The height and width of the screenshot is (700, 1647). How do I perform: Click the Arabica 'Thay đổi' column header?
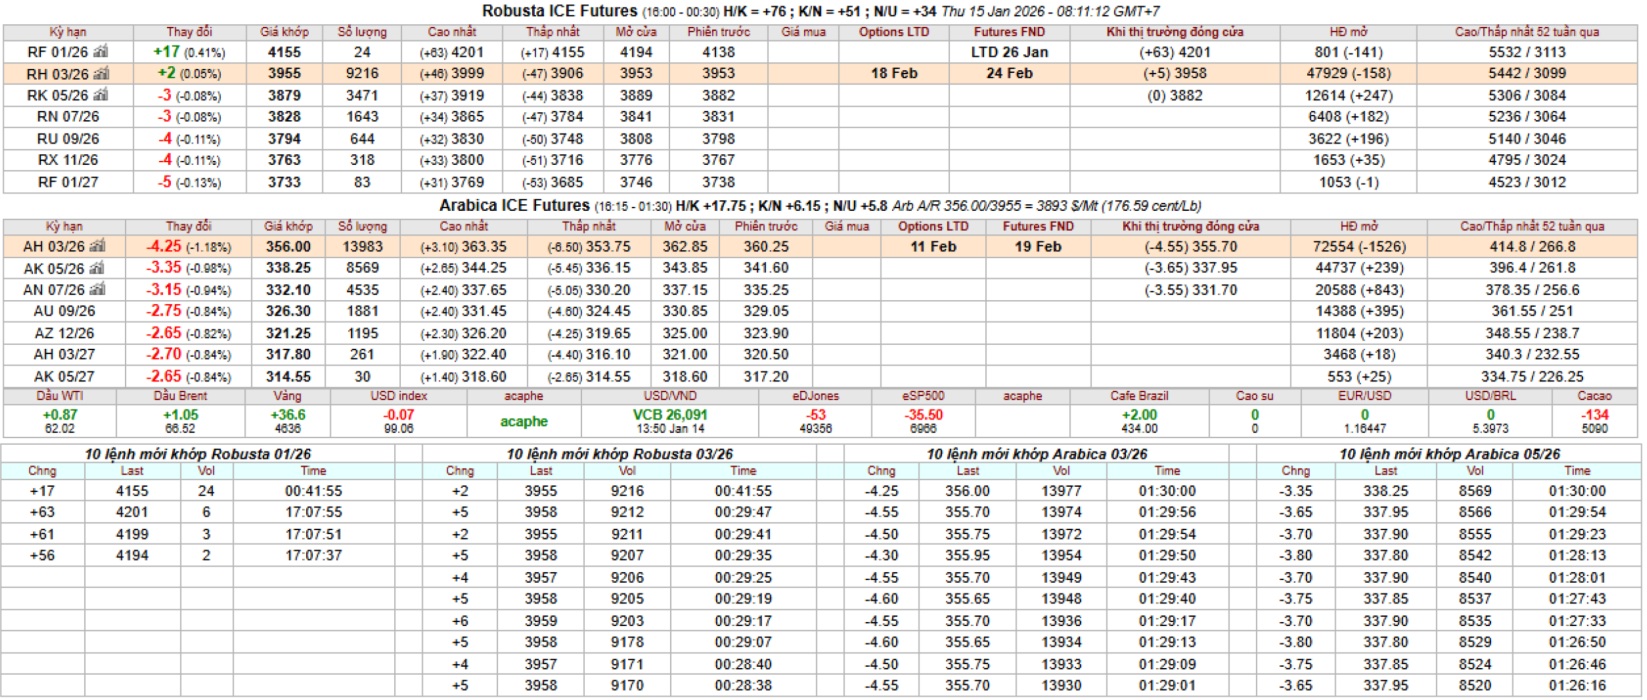click(188, 227)
